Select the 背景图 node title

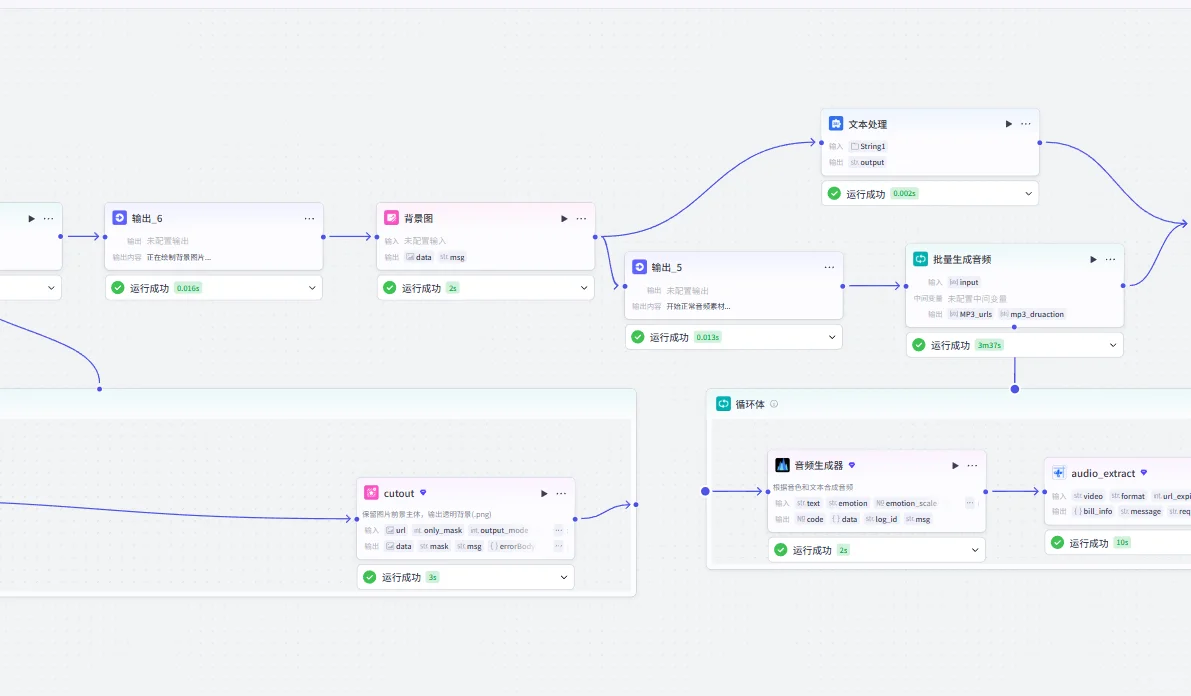419,218
